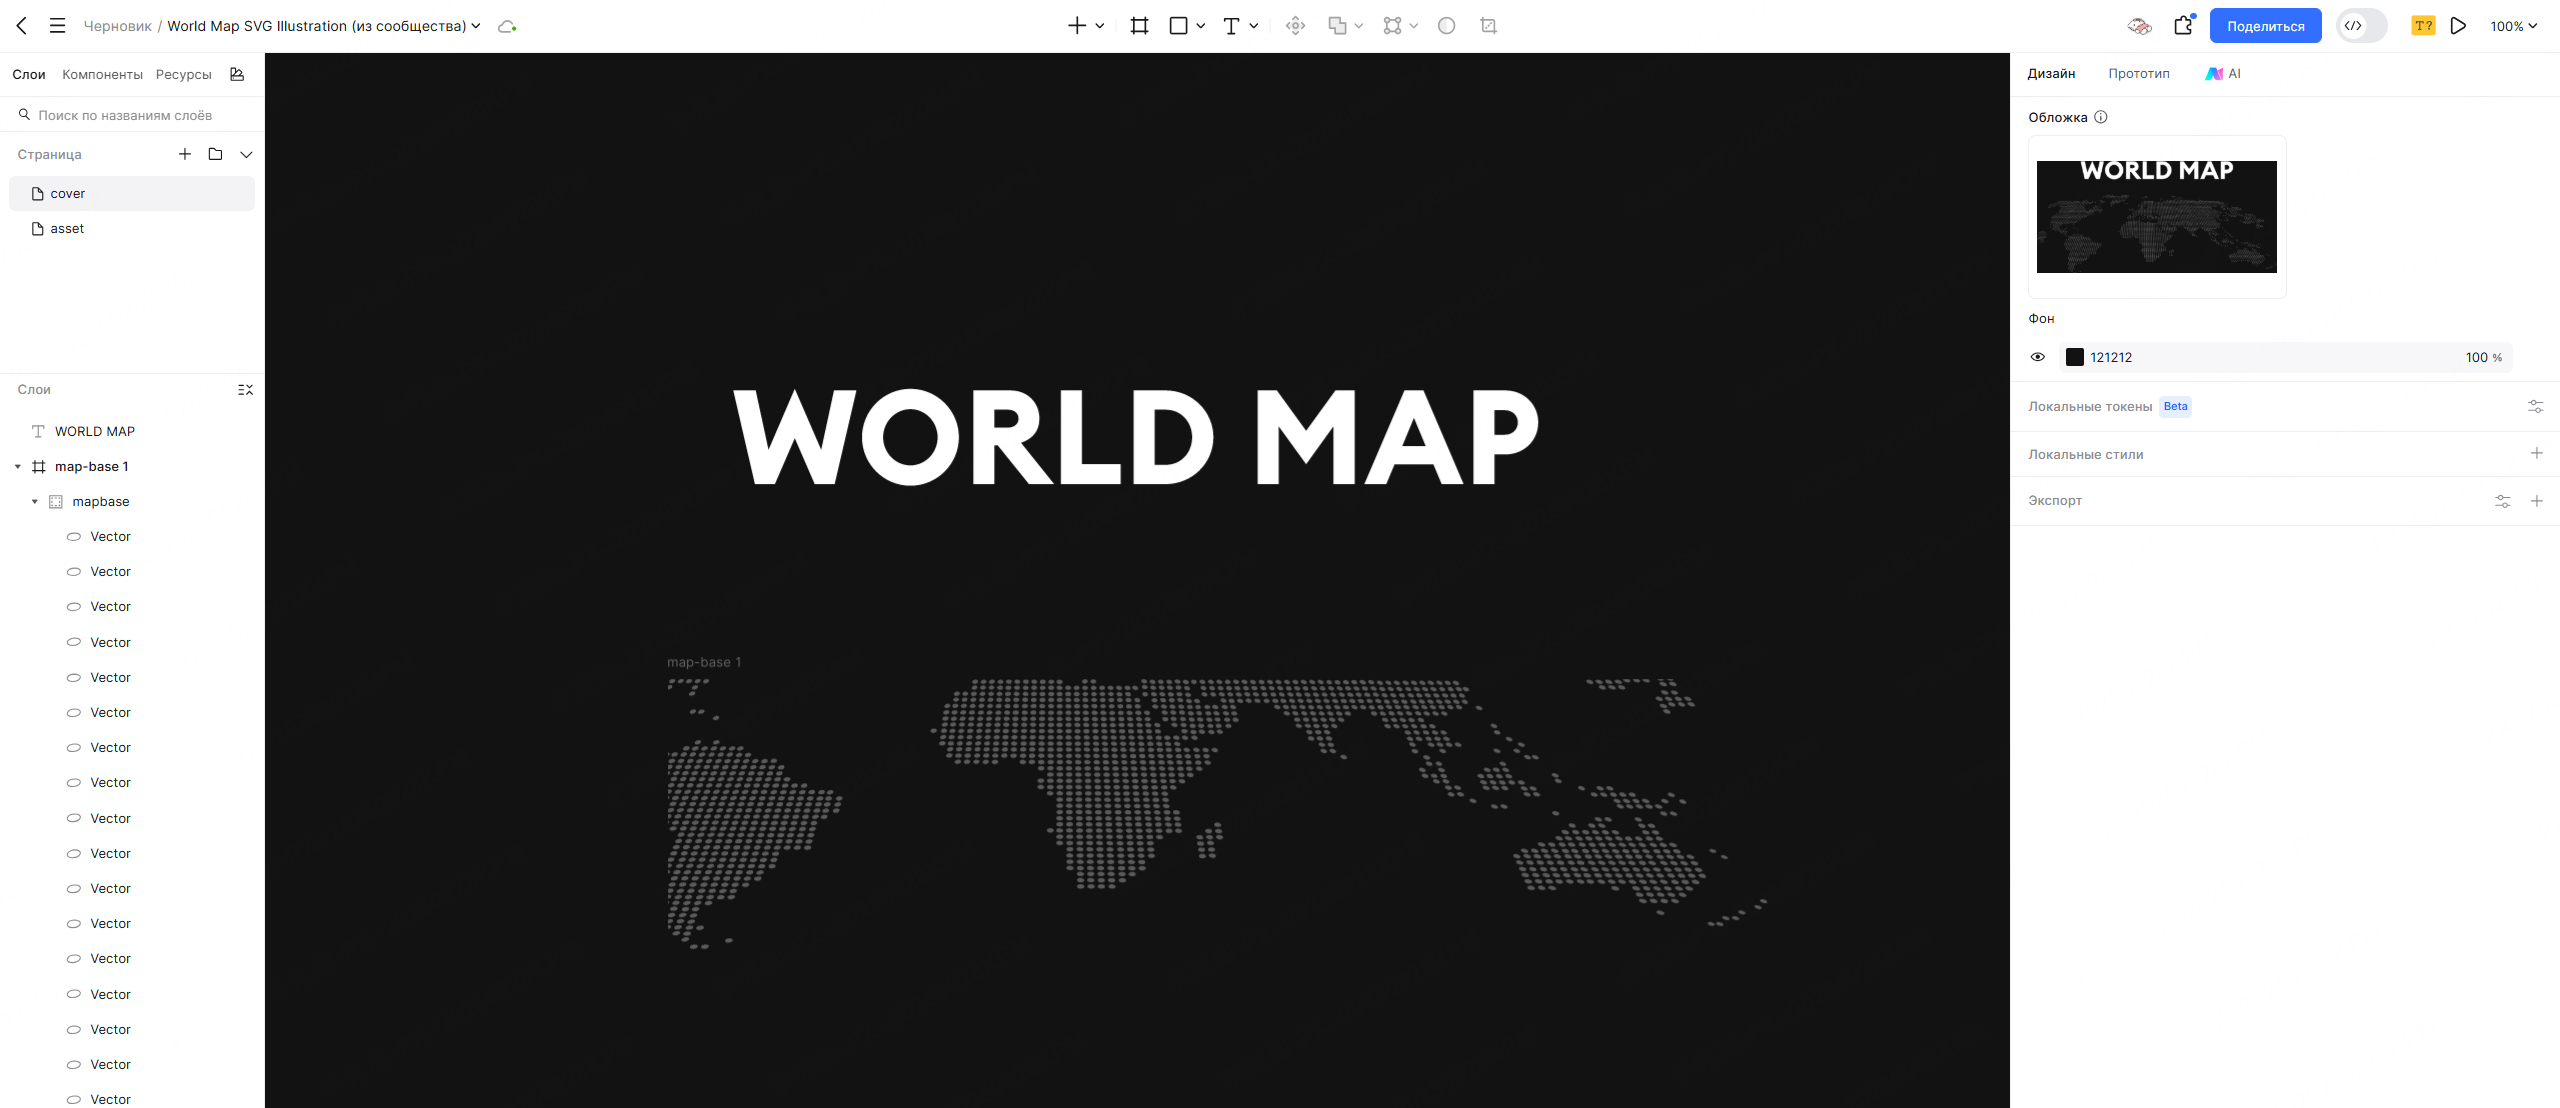This screenshot has width=2560, height=1108.
Task: Collapse the mapbase group layer
Action: pos(35,502)
